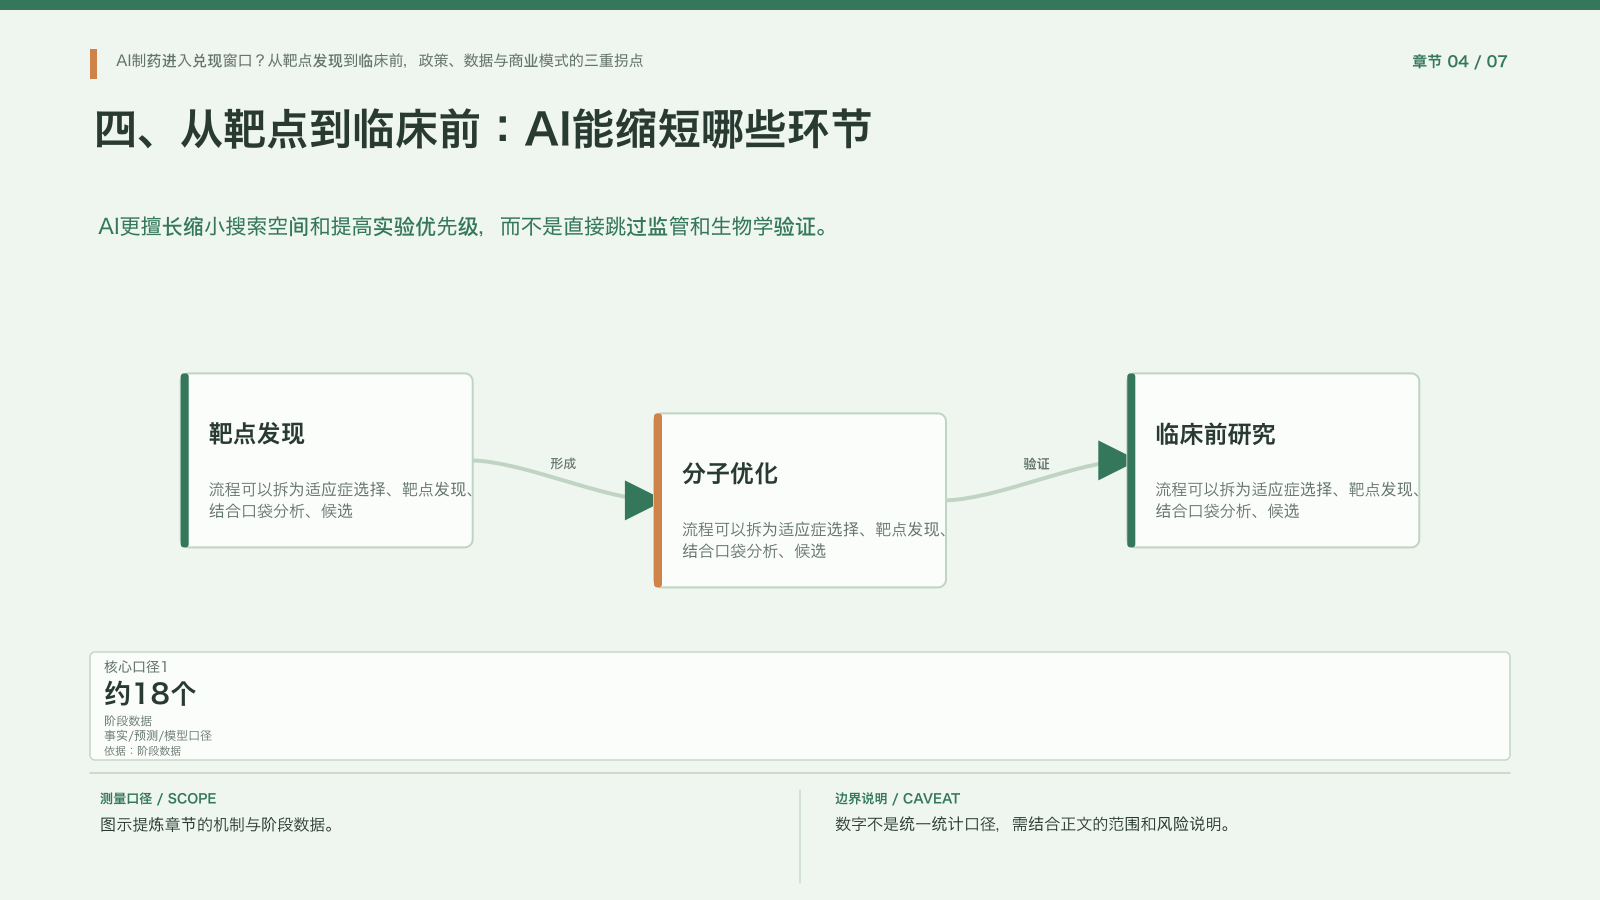Click the description text under '靶点发现'
Screen dimensions: 1600x900
click(x=340, y=500)
